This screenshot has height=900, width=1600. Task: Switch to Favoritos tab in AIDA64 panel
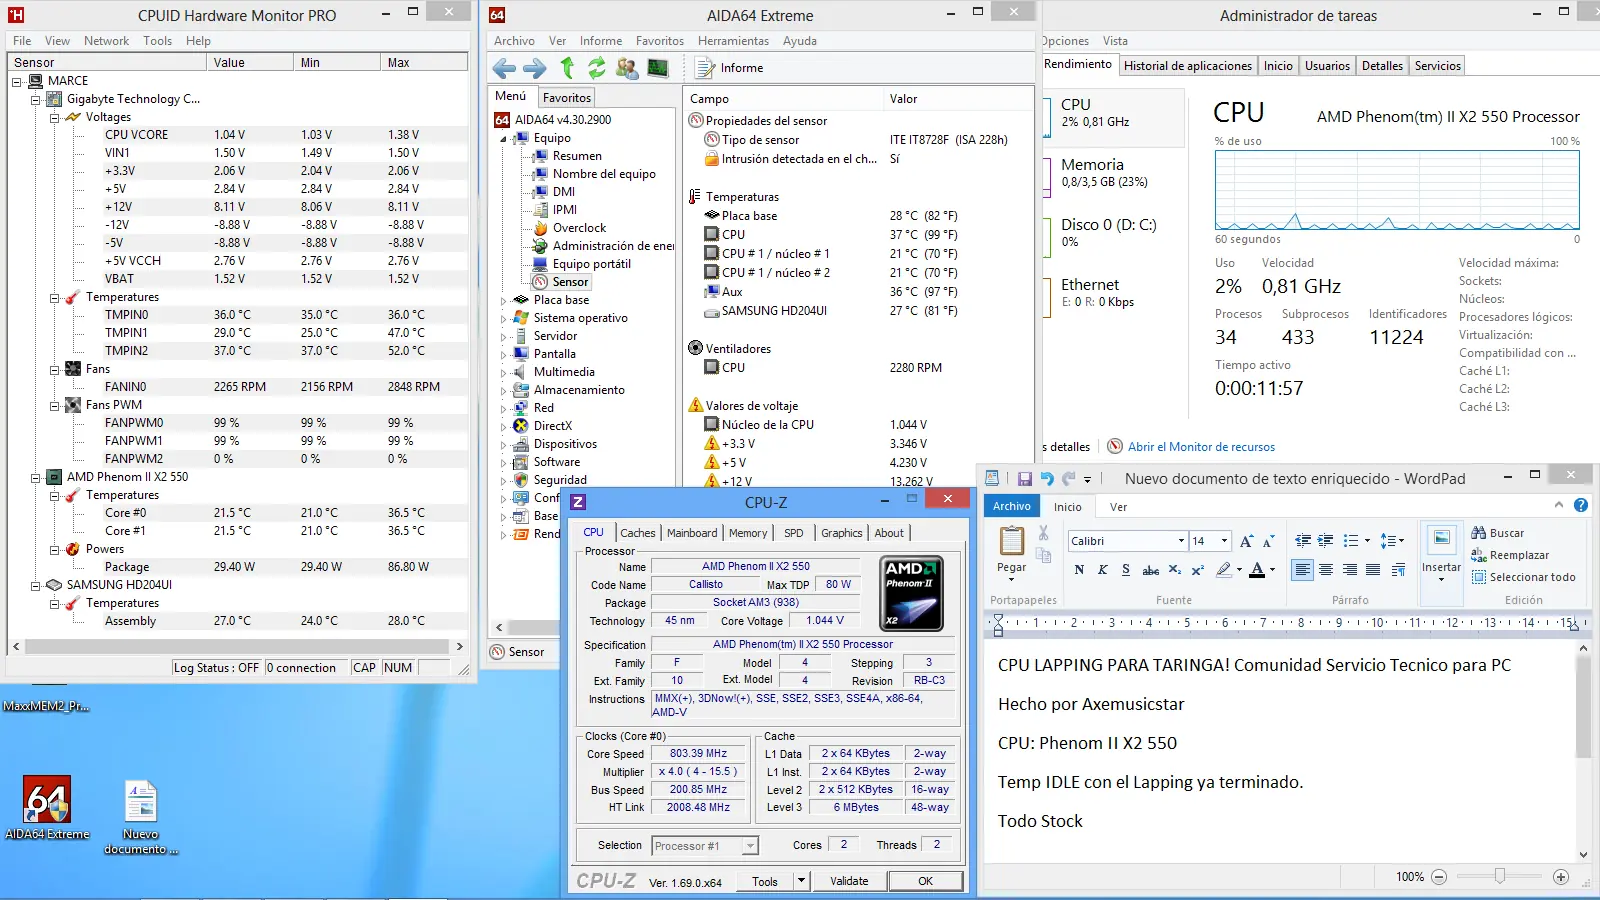click(x=567, y=98)
